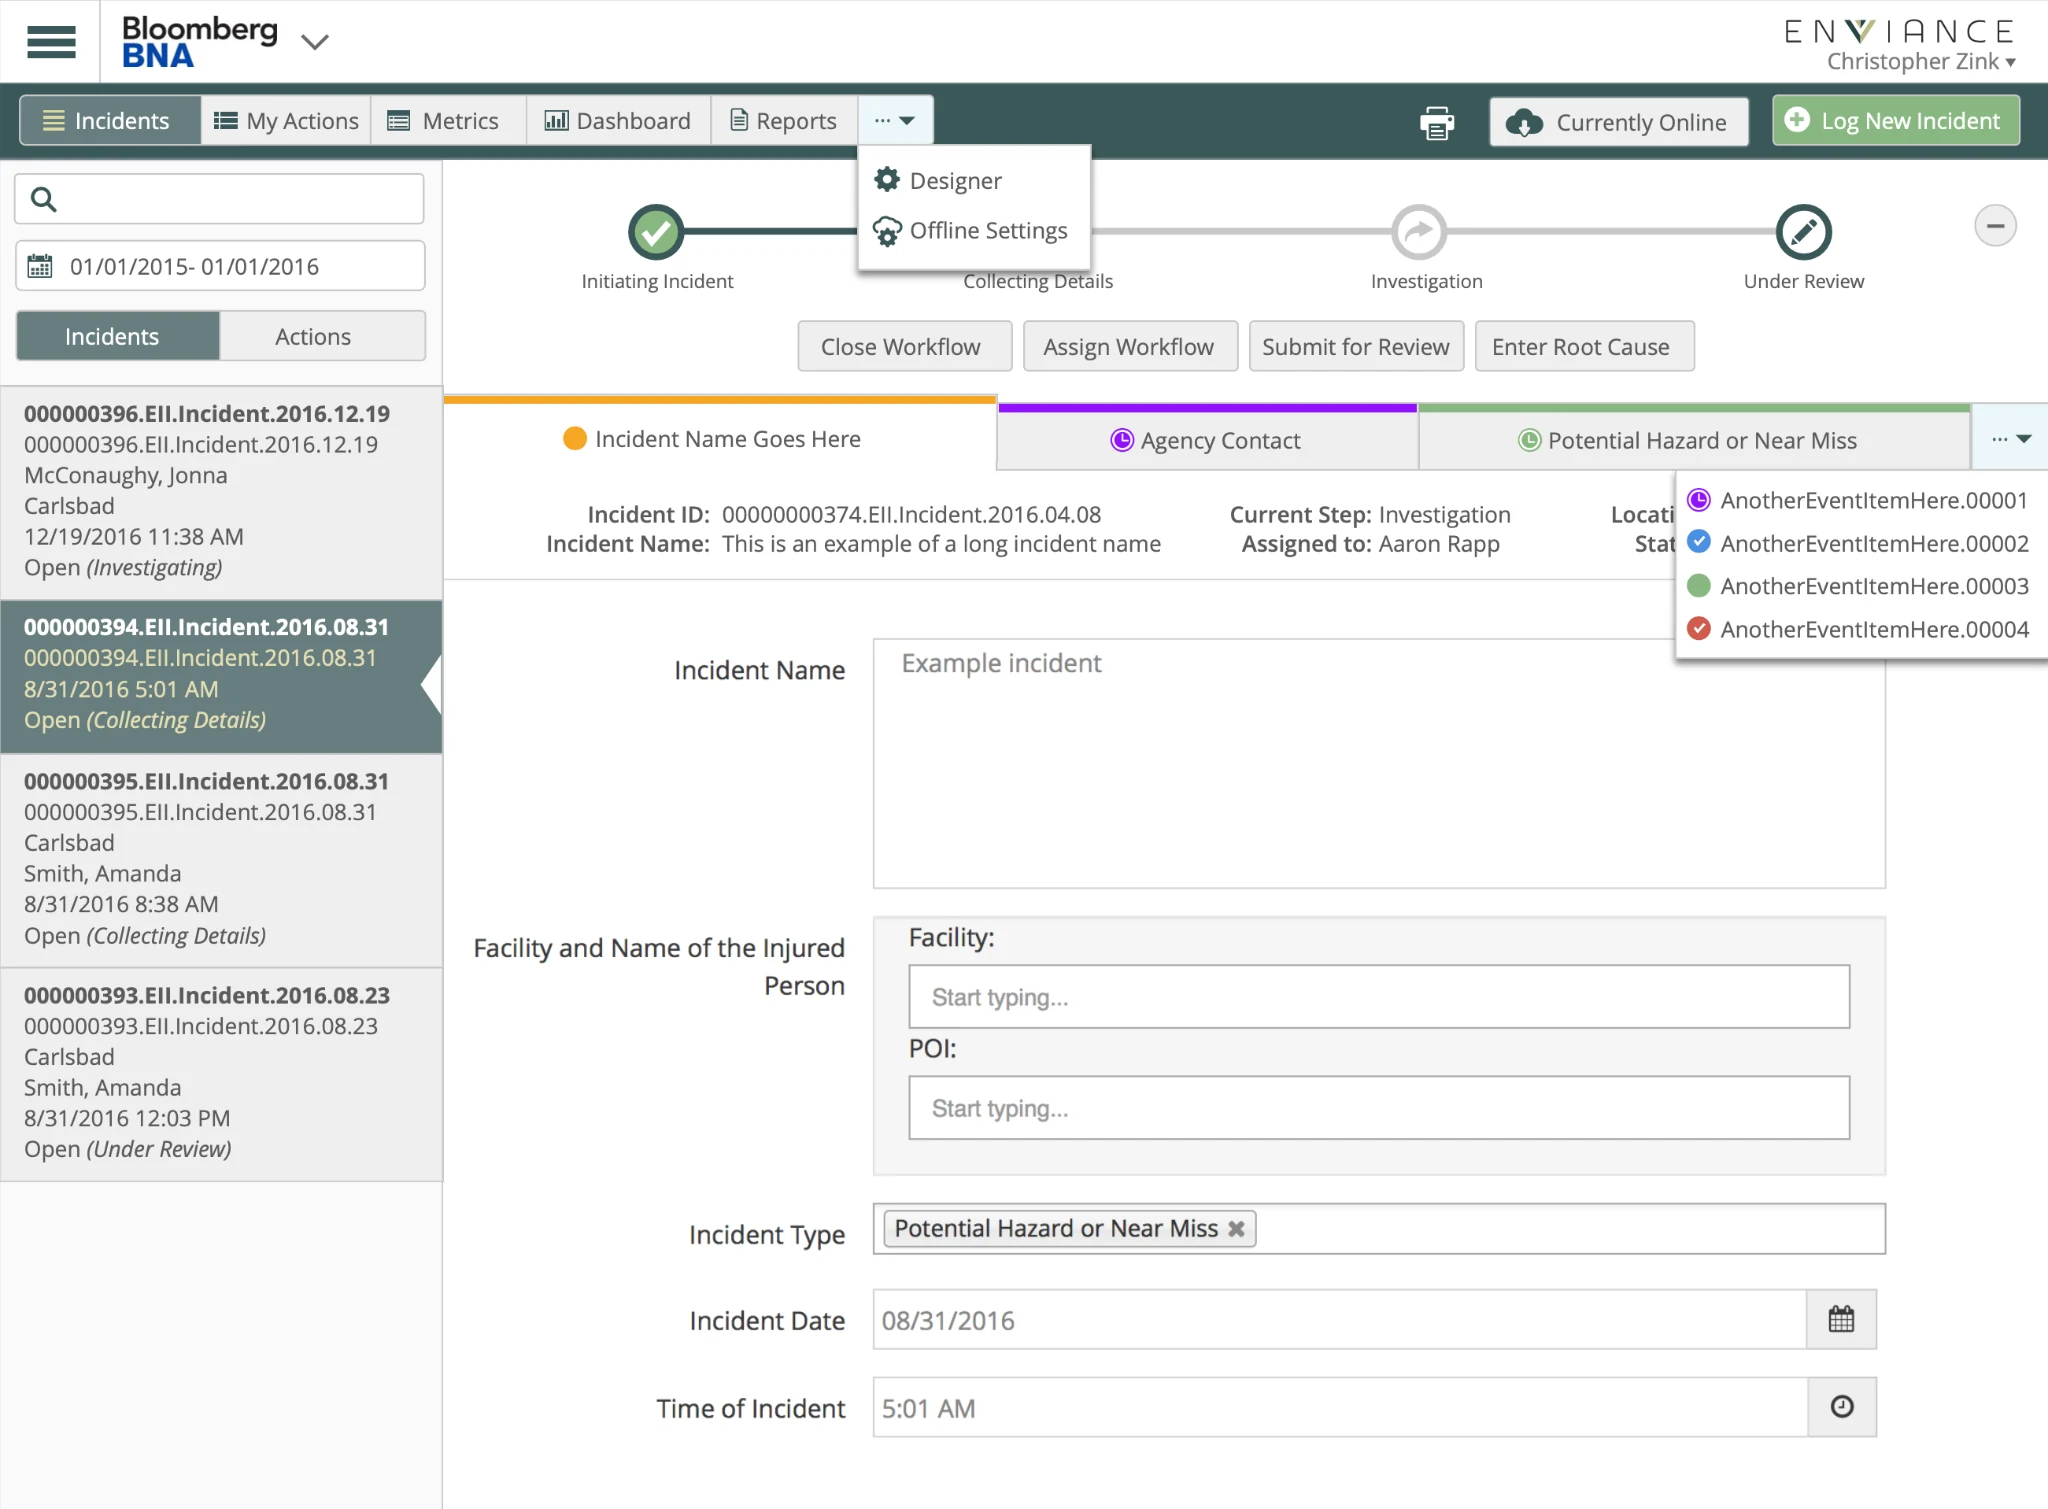
Task: Switch sidebar list to Actions
Action: tap(322, 336)
